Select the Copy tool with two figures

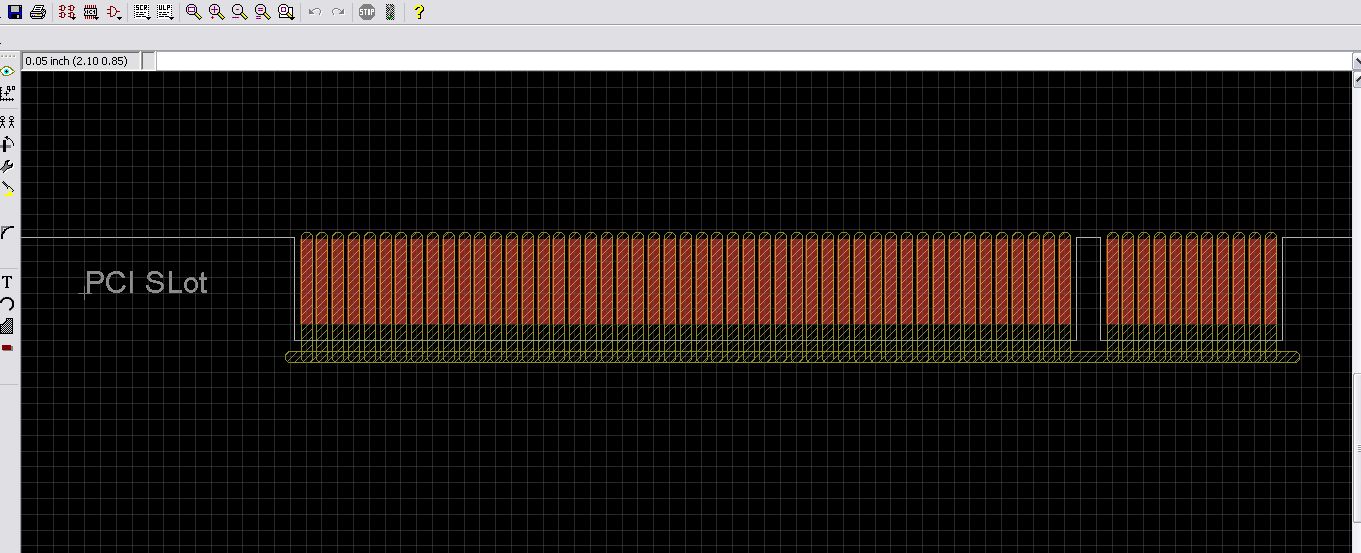(x=8, y=122)
